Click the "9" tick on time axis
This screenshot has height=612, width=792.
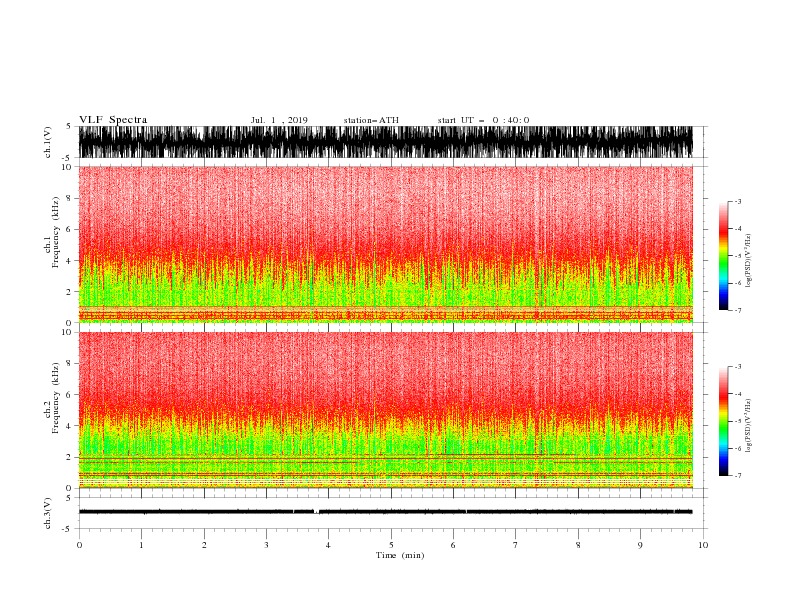point(640,545)
